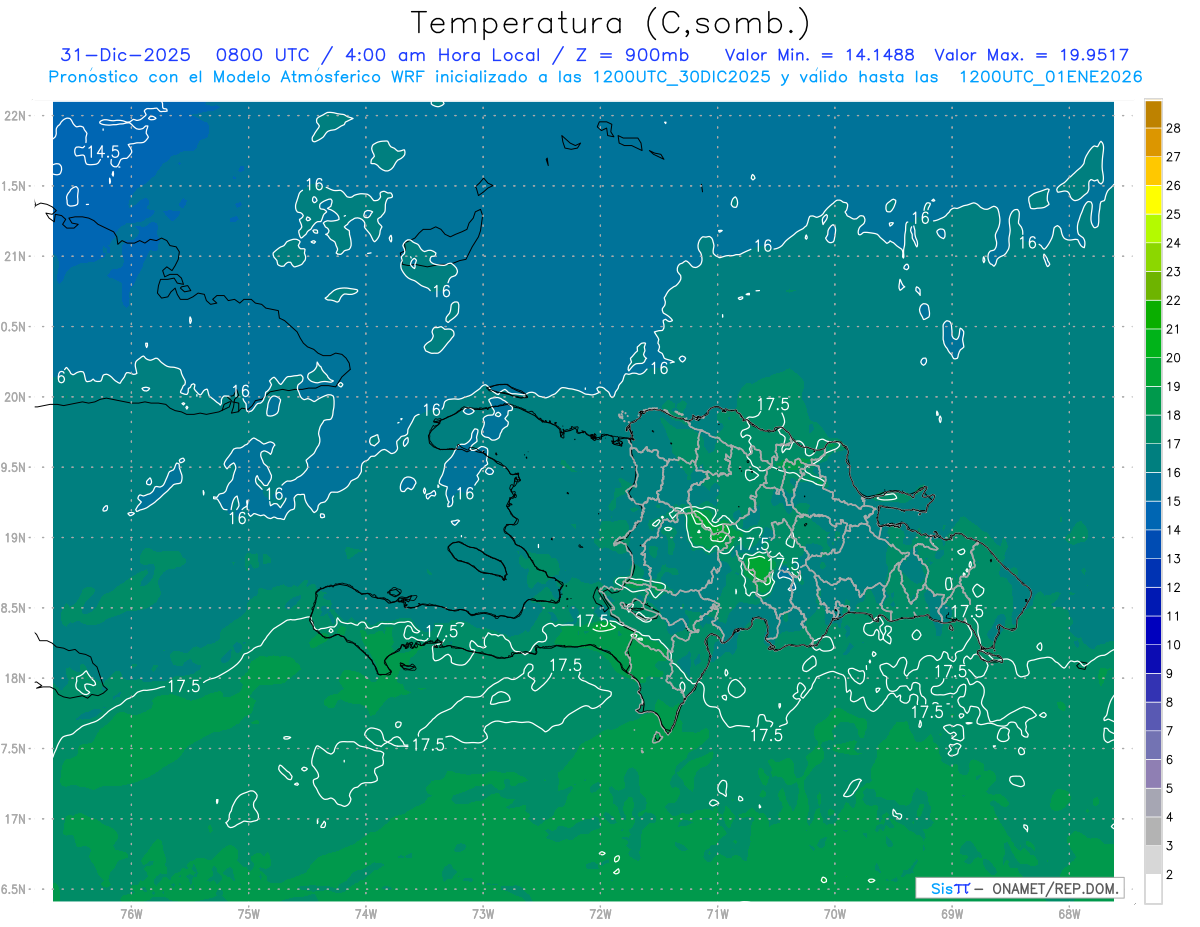Click "Valor Max. = 19.9517"
The width and height of the screenshot is (1200, 927).
point(1032,55)
